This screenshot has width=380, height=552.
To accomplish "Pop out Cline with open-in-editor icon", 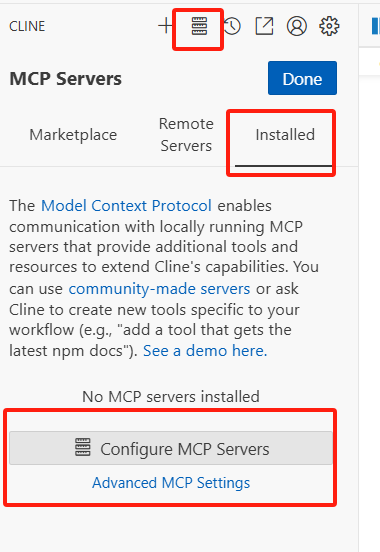I will tap(264, 26).
